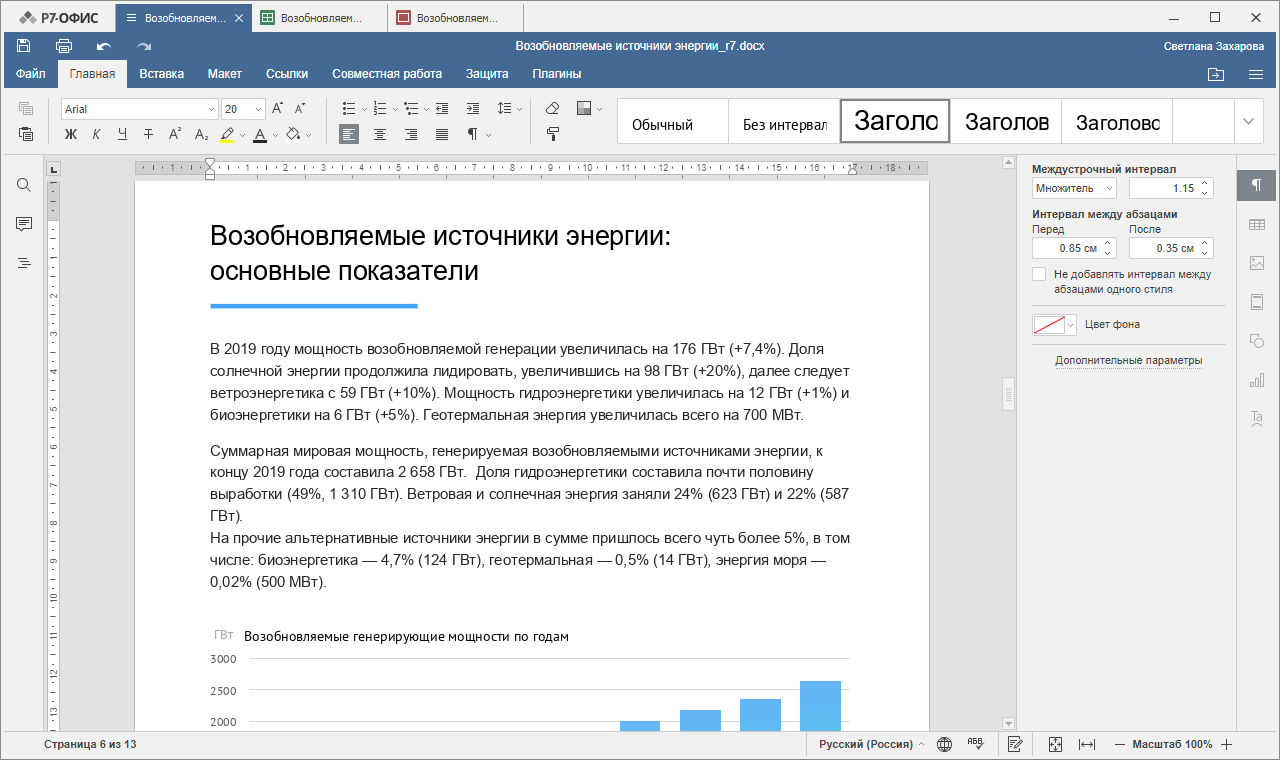This screenshot has height=760, width=1280.
Task: Open the Search panel in left sidebar
Action: click(x=24, y=185)
